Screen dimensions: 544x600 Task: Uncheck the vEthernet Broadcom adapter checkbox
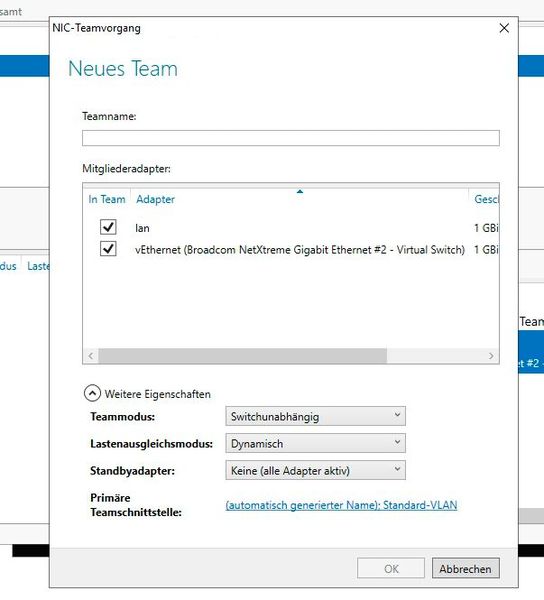108,249
